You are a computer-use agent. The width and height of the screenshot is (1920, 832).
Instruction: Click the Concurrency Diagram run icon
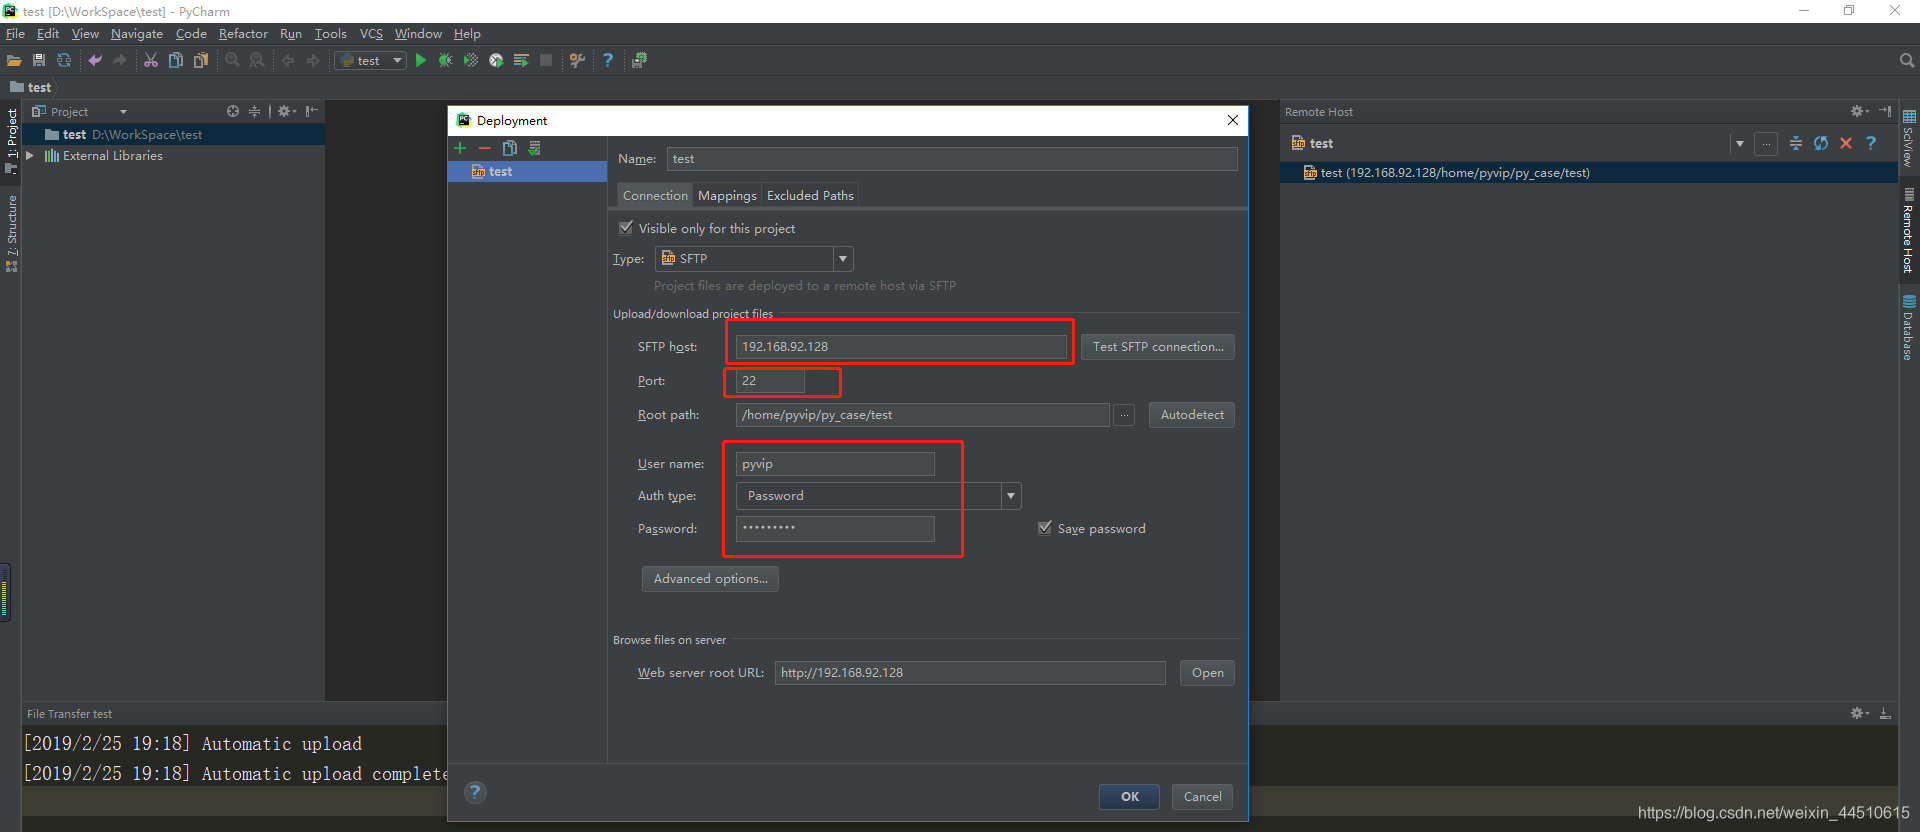pos(521,61)
